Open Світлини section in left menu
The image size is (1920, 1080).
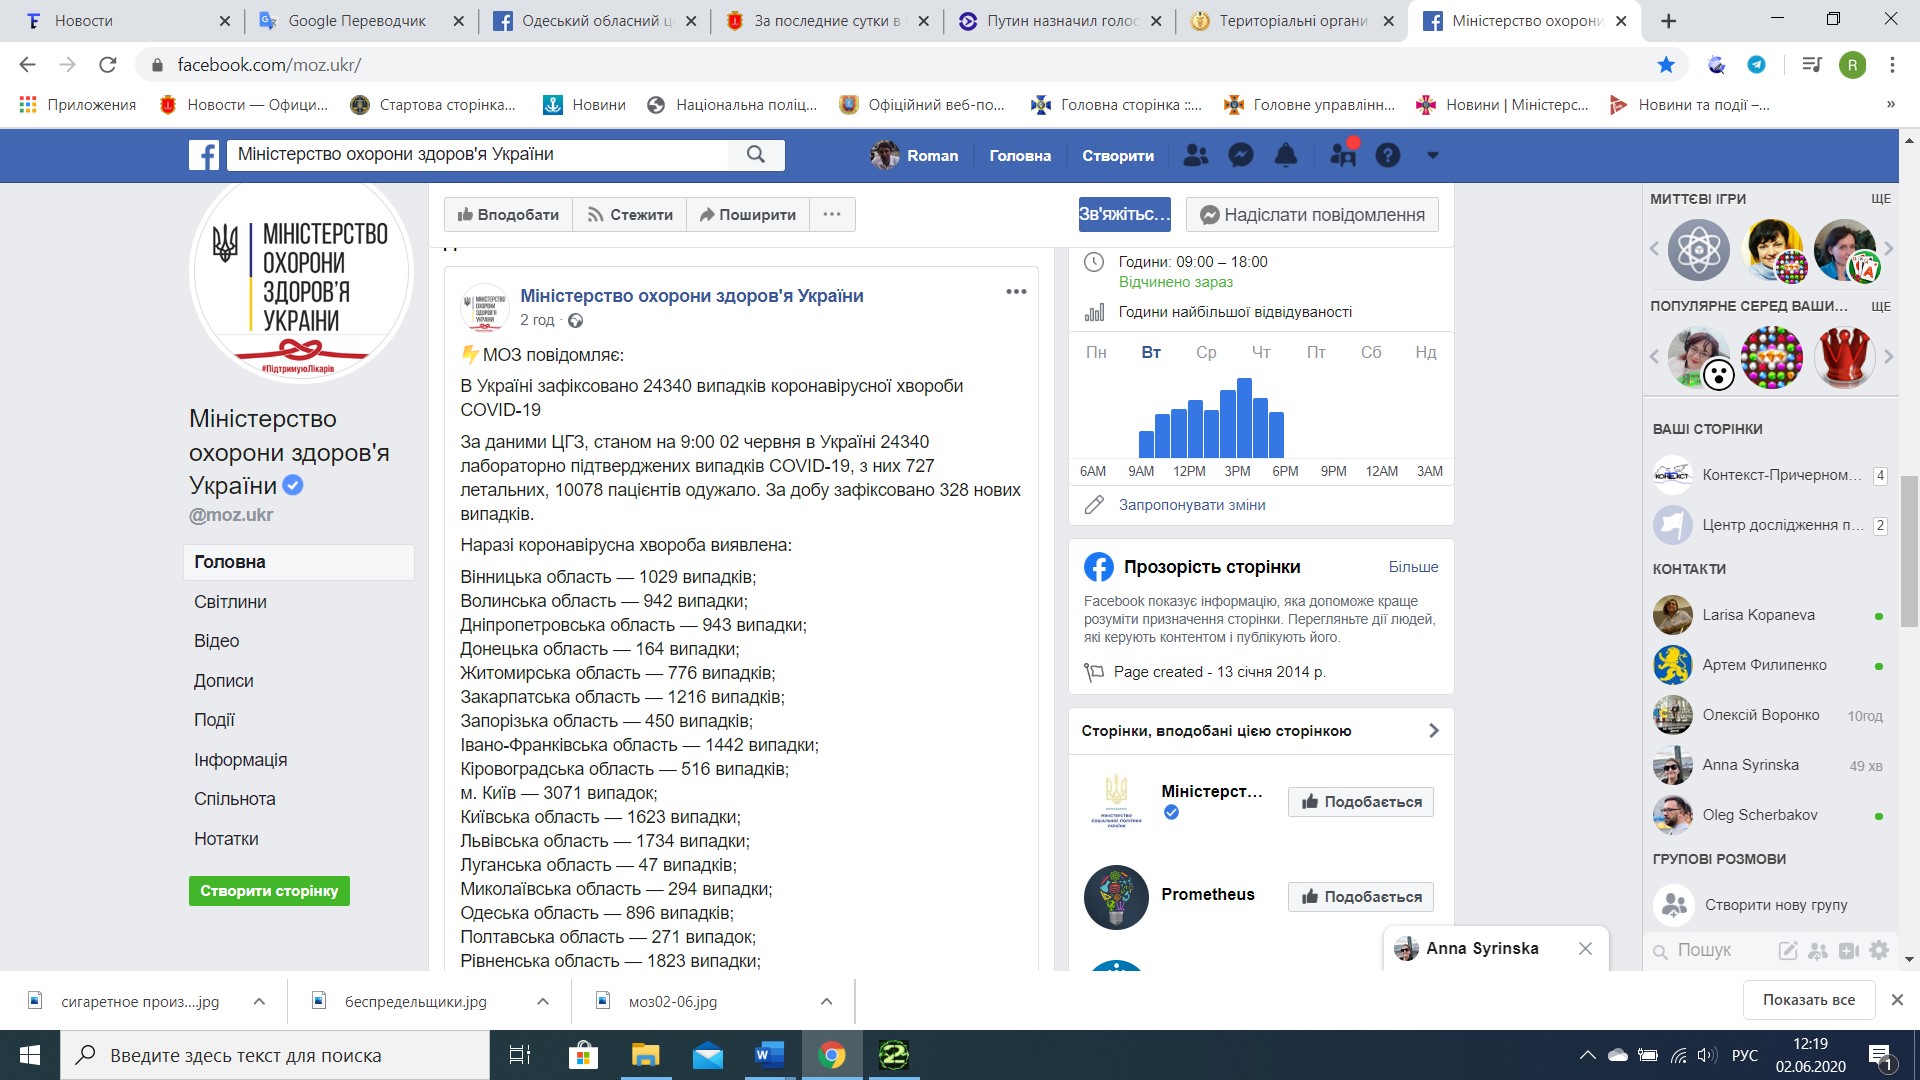point(230,602)
